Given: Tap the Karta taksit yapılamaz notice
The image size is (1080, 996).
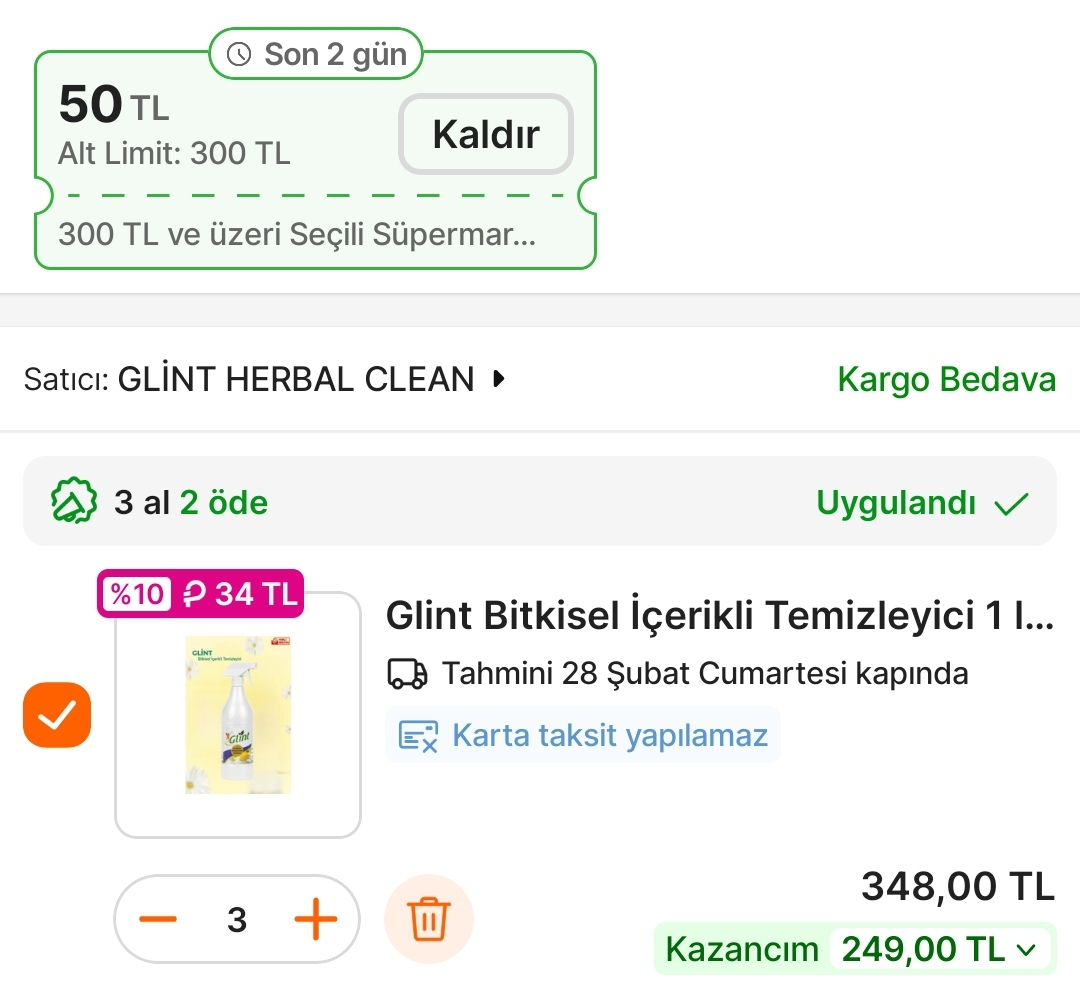Looking at the screenshot, I should pos(609,736).
